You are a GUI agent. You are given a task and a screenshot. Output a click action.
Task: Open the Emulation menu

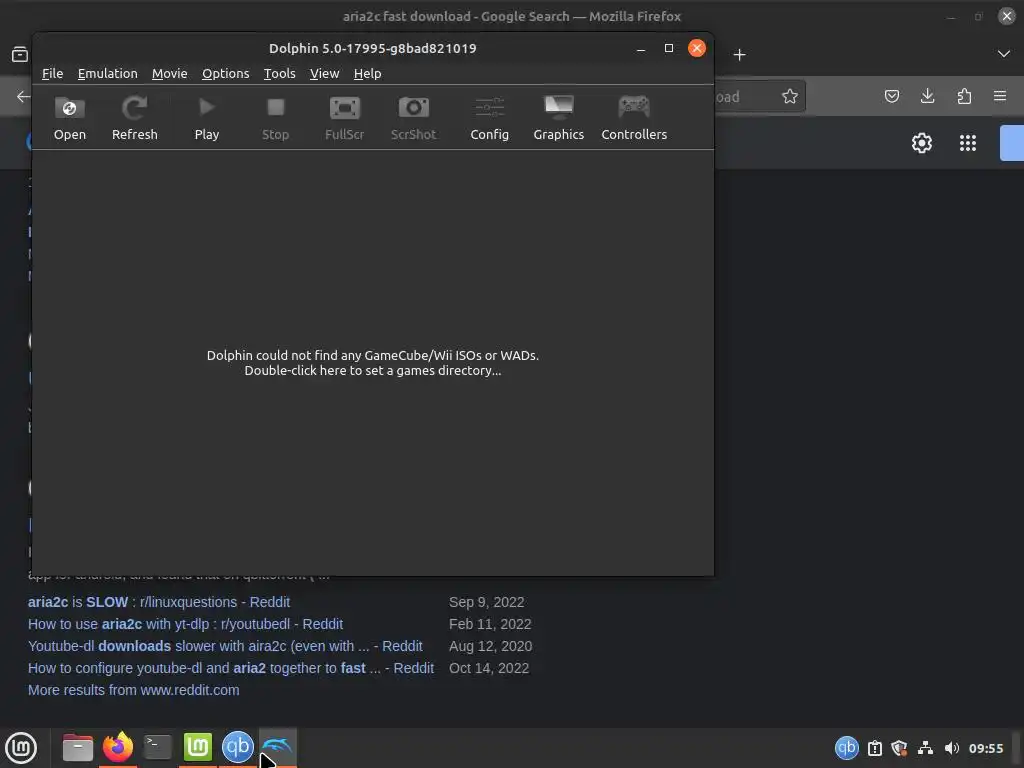pyautogui.click(x=108, y=74)
